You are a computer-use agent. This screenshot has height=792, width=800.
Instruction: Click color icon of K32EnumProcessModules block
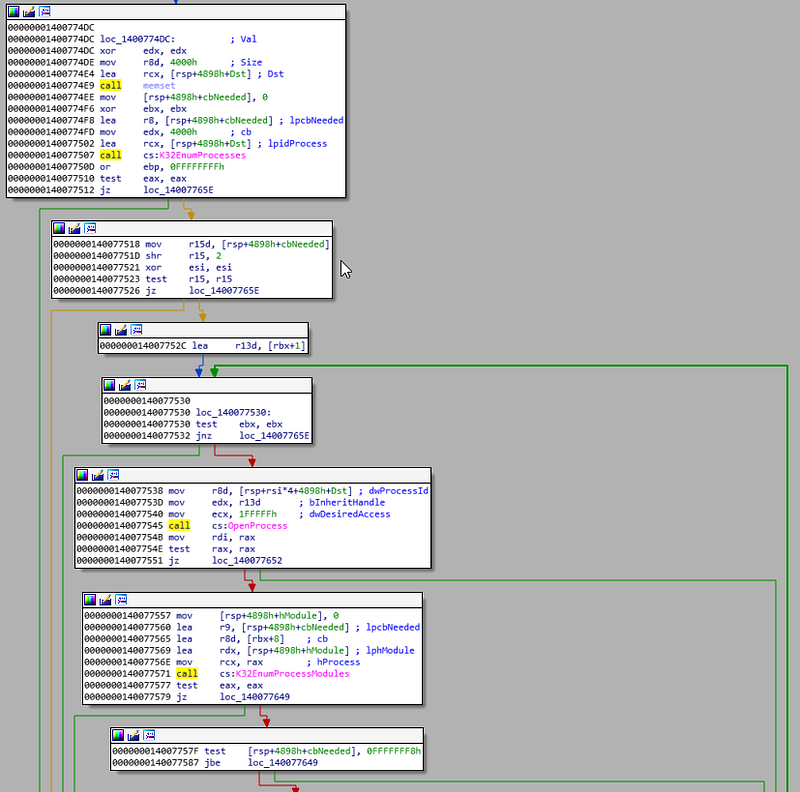click(90, 600)
